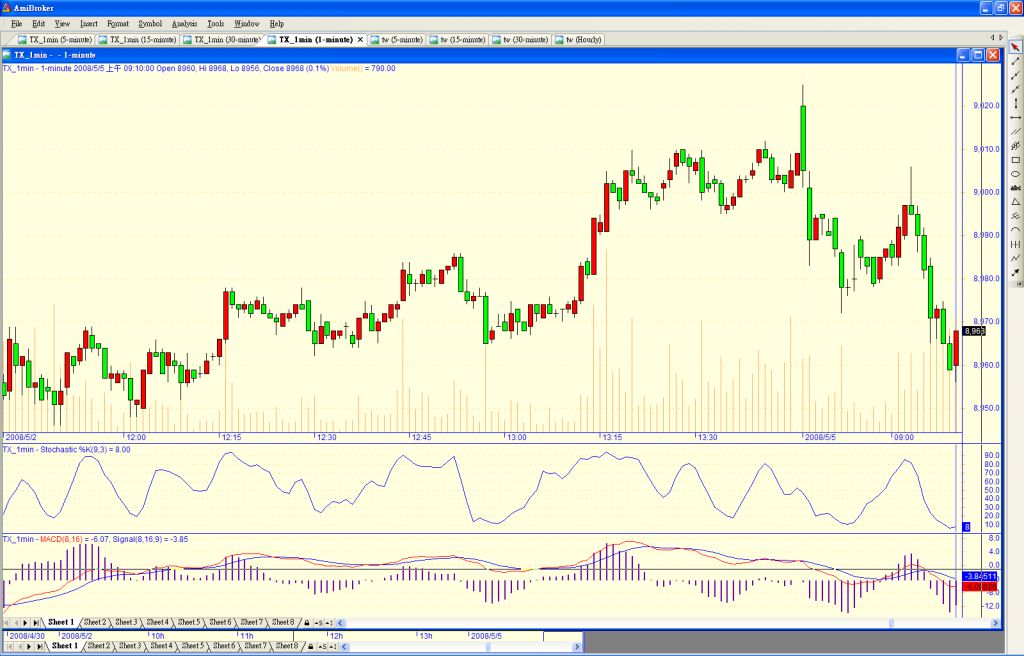Select Sheet 2 in chart window tabs
The height and width of the screenshot is (656, 1024).
(x=95, y=623)
